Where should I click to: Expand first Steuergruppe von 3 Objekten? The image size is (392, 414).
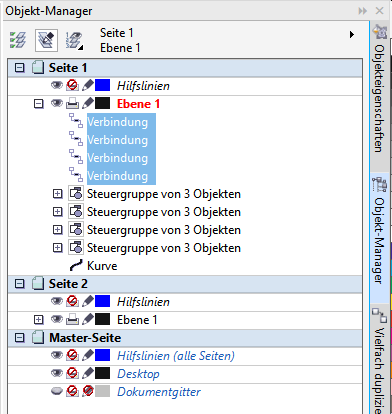pos(58,194)
